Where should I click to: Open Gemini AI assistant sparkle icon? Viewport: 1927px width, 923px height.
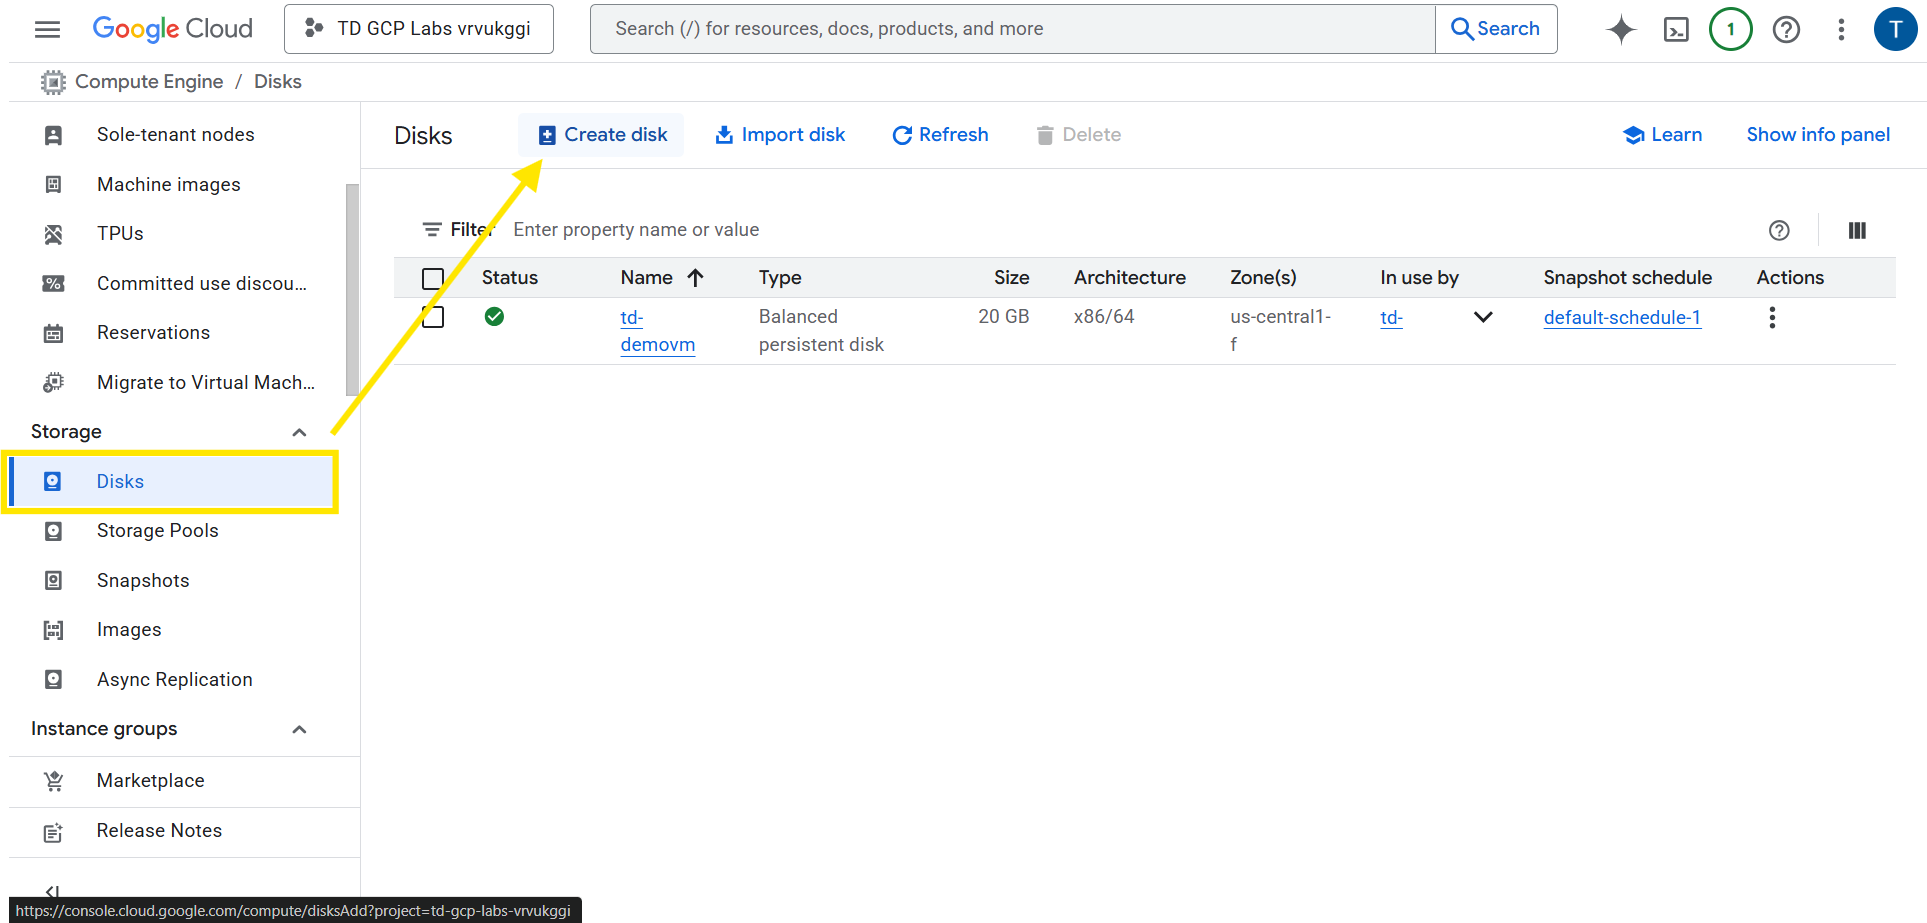click(x=1621, y=29)
